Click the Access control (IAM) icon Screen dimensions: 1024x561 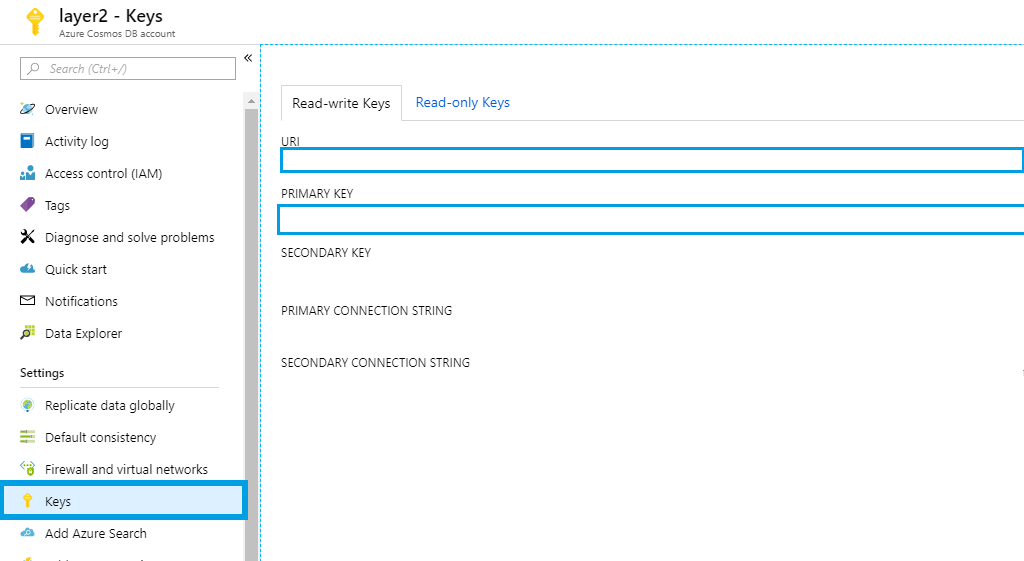(x=28, y=173)
